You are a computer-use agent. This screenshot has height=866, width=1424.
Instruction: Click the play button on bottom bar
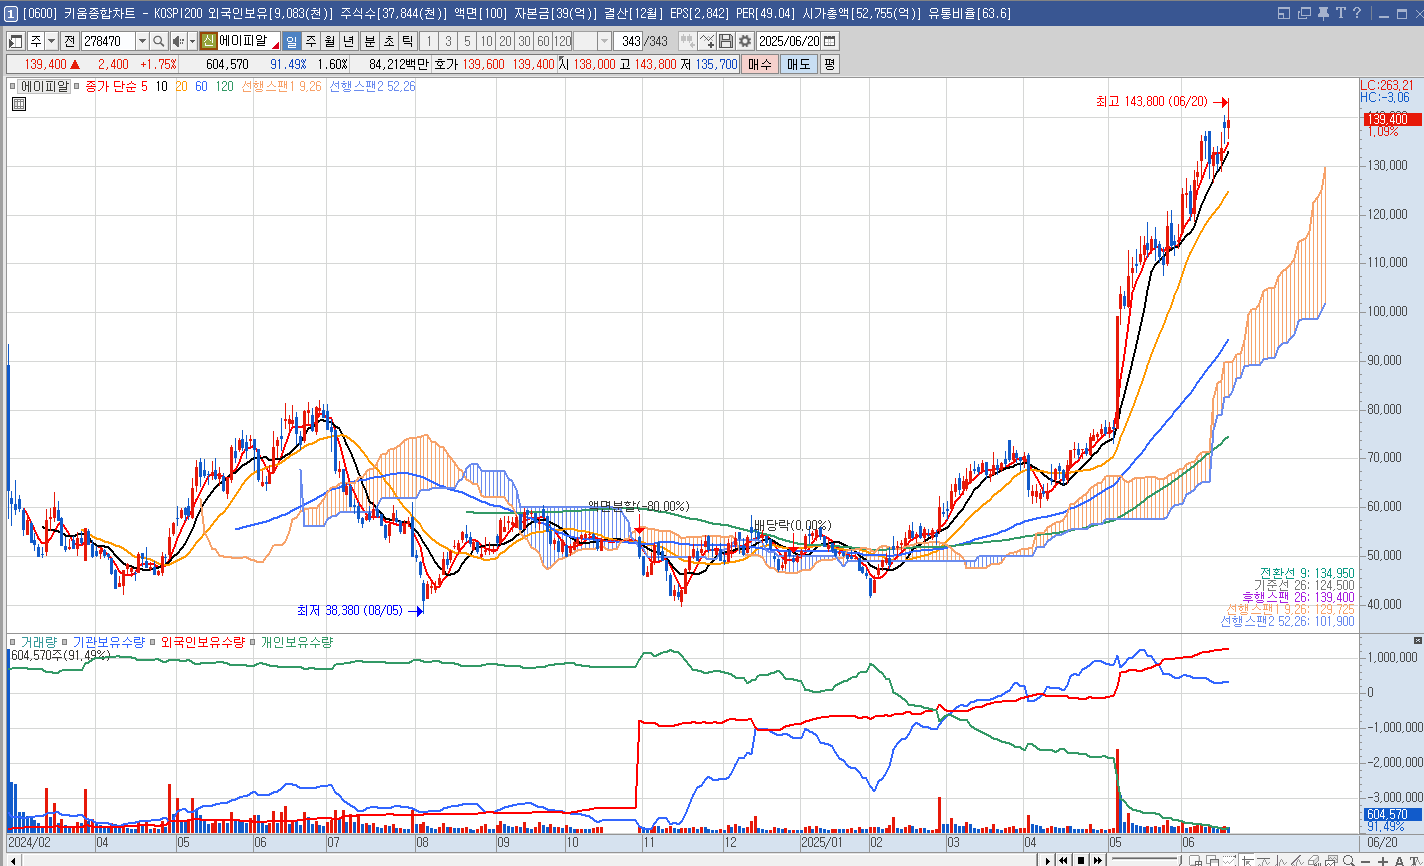[x=1048, y=860]
